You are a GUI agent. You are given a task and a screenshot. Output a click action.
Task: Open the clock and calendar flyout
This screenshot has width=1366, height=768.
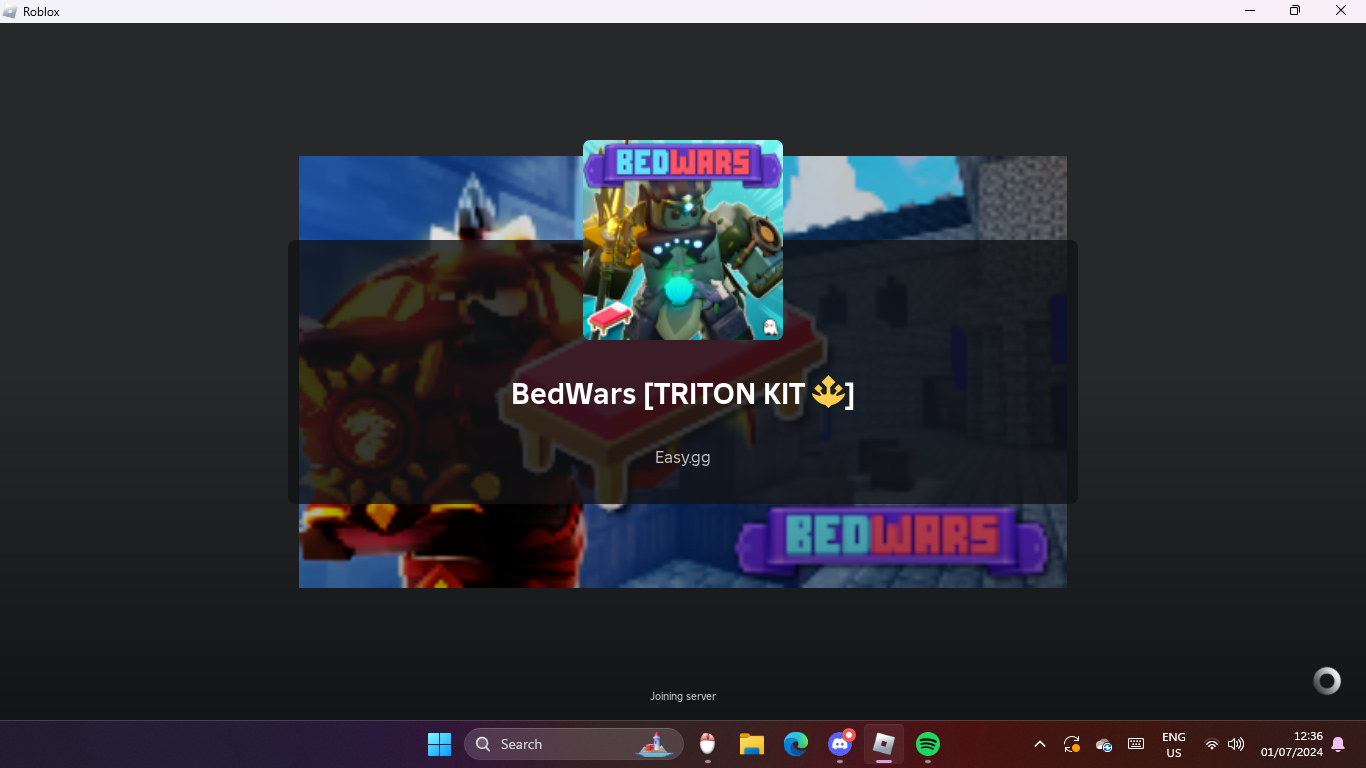coord(1292,744)
